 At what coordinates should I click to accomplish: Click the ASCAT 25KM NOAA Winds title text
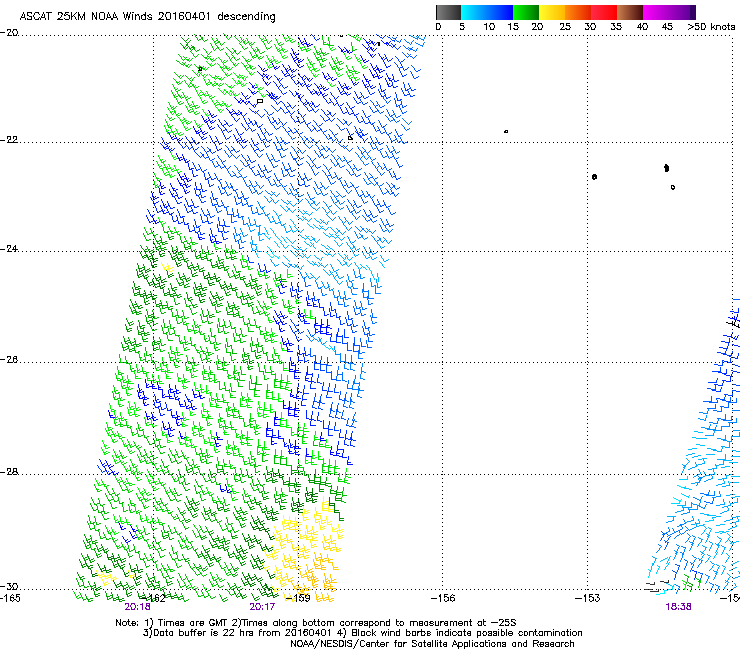147,17
